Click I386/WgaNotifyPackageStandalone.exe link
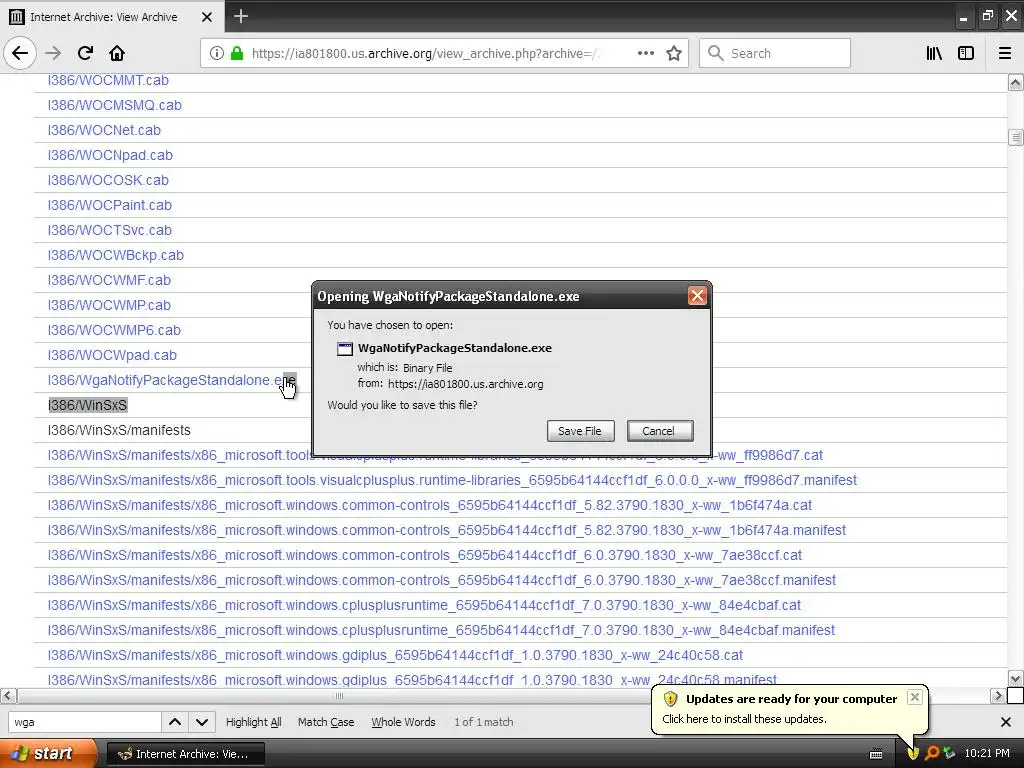This screenshot has width=1024, height=768. 172,380
